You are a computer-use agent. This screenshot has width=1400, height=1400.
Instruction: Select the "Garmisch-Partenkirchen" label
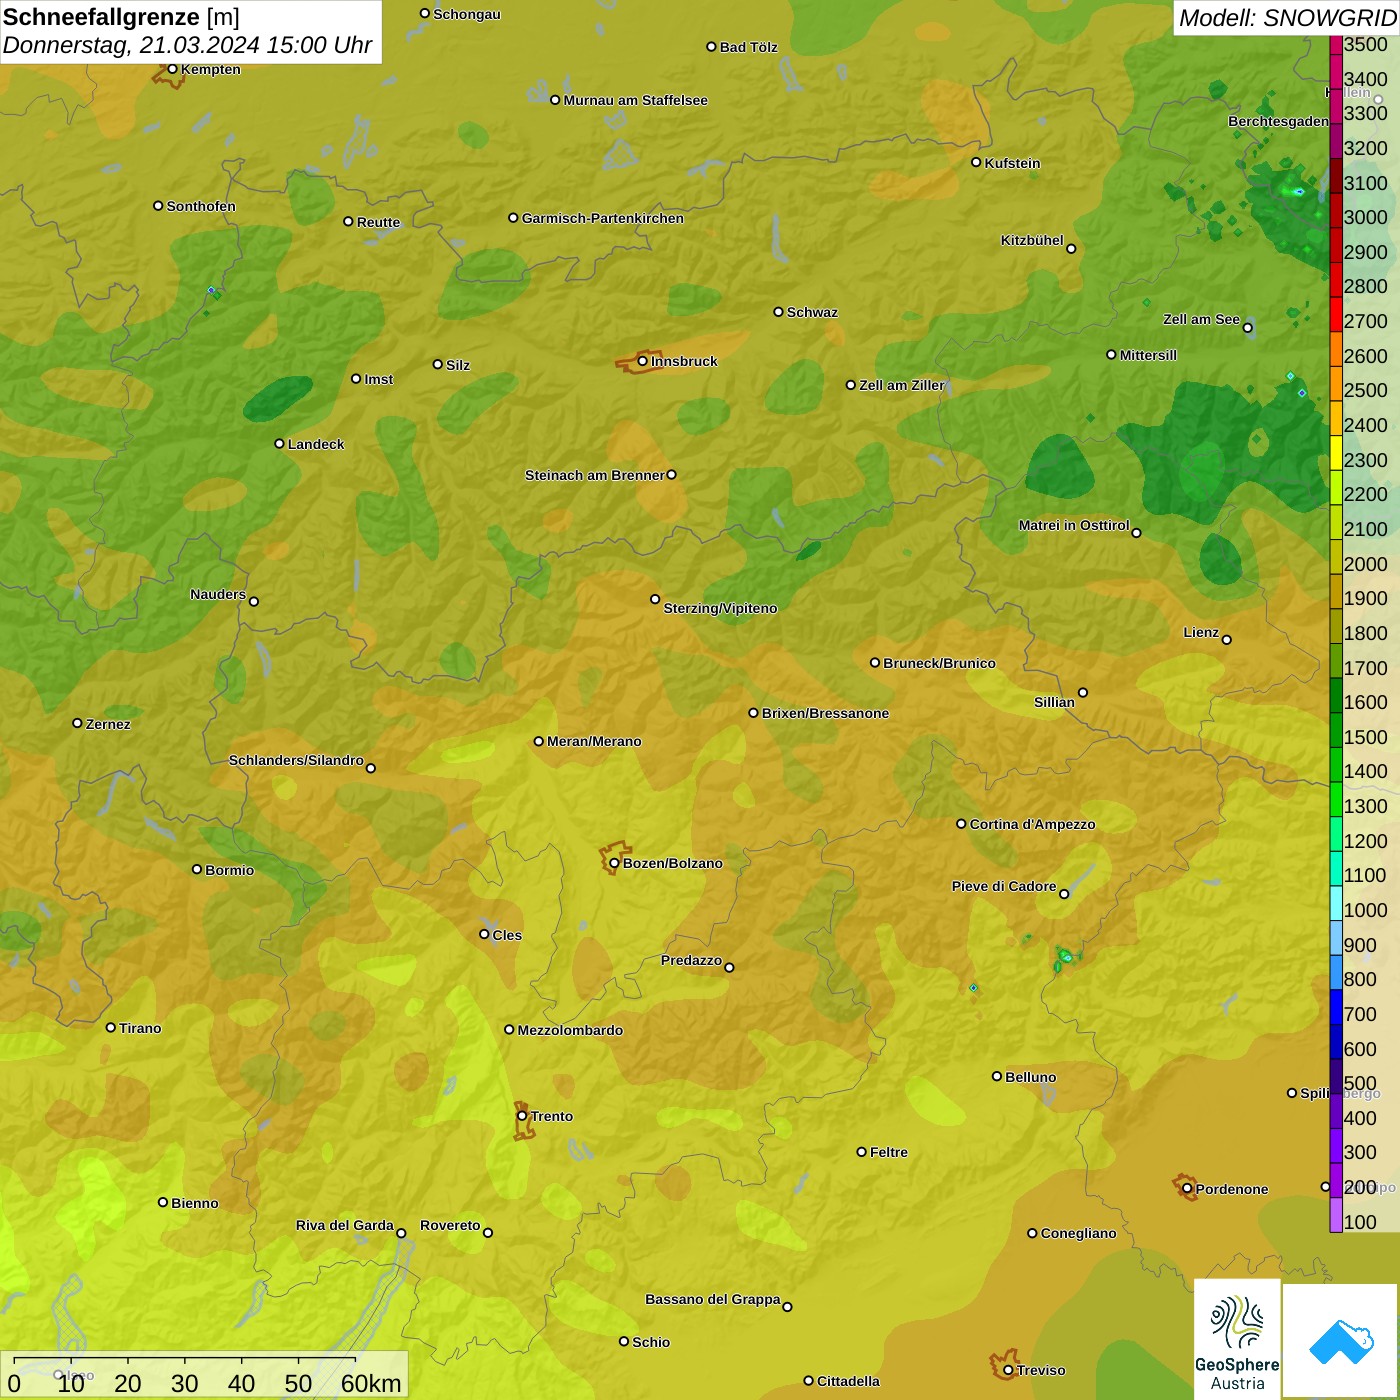pos(603,218)
